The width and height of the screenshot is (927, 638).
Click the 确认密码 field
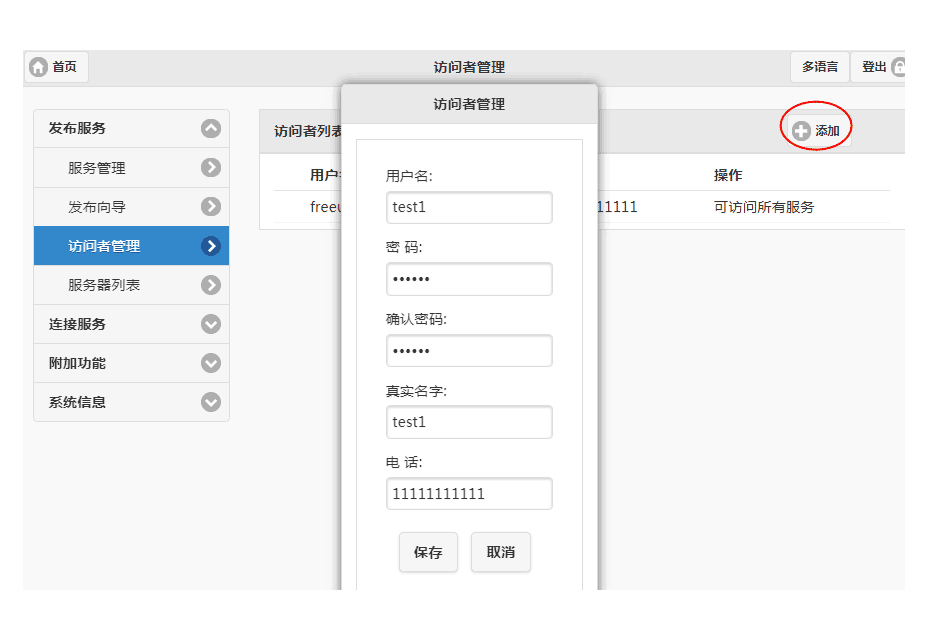[468, 351]
